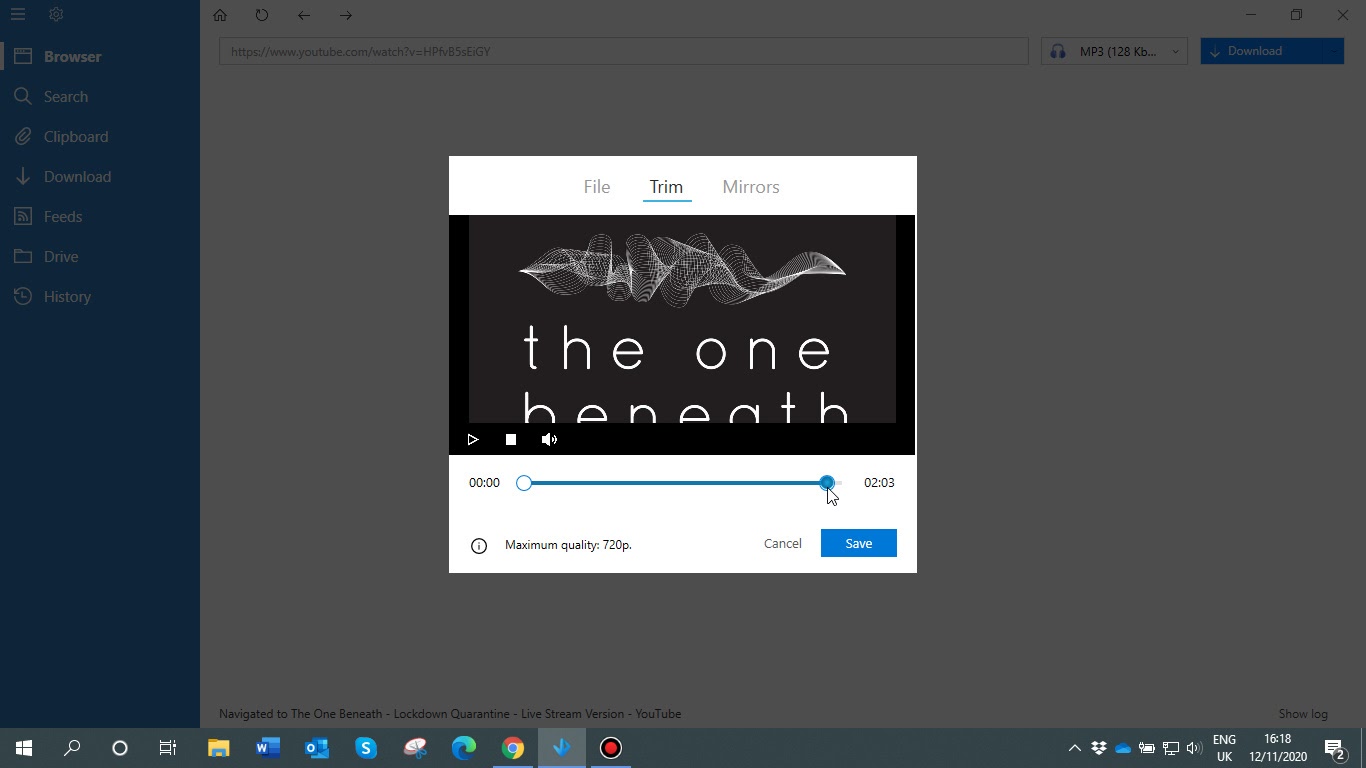Open battery status tray icon
Screen dimensions: 1366x768
1147,748
